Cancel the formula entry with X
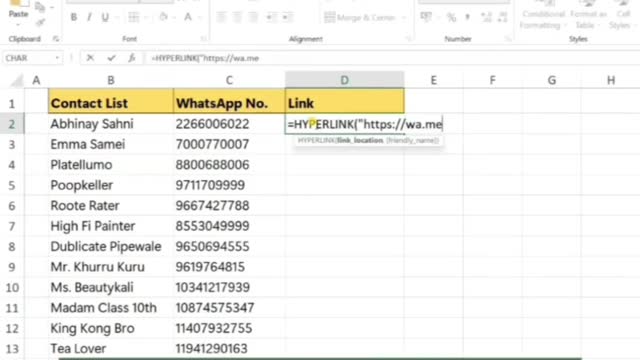The height and width of the screenshot is (360, 640). (90, 58)
